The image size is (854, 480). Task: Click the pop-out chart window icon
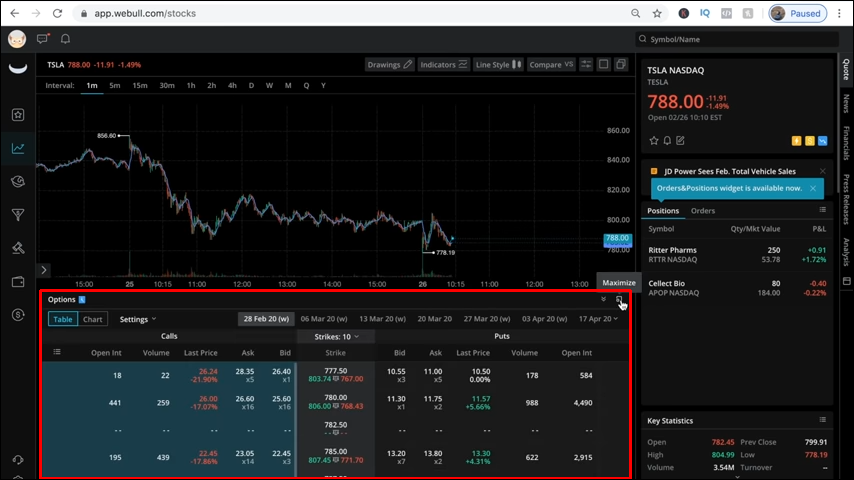pos(621,64)
